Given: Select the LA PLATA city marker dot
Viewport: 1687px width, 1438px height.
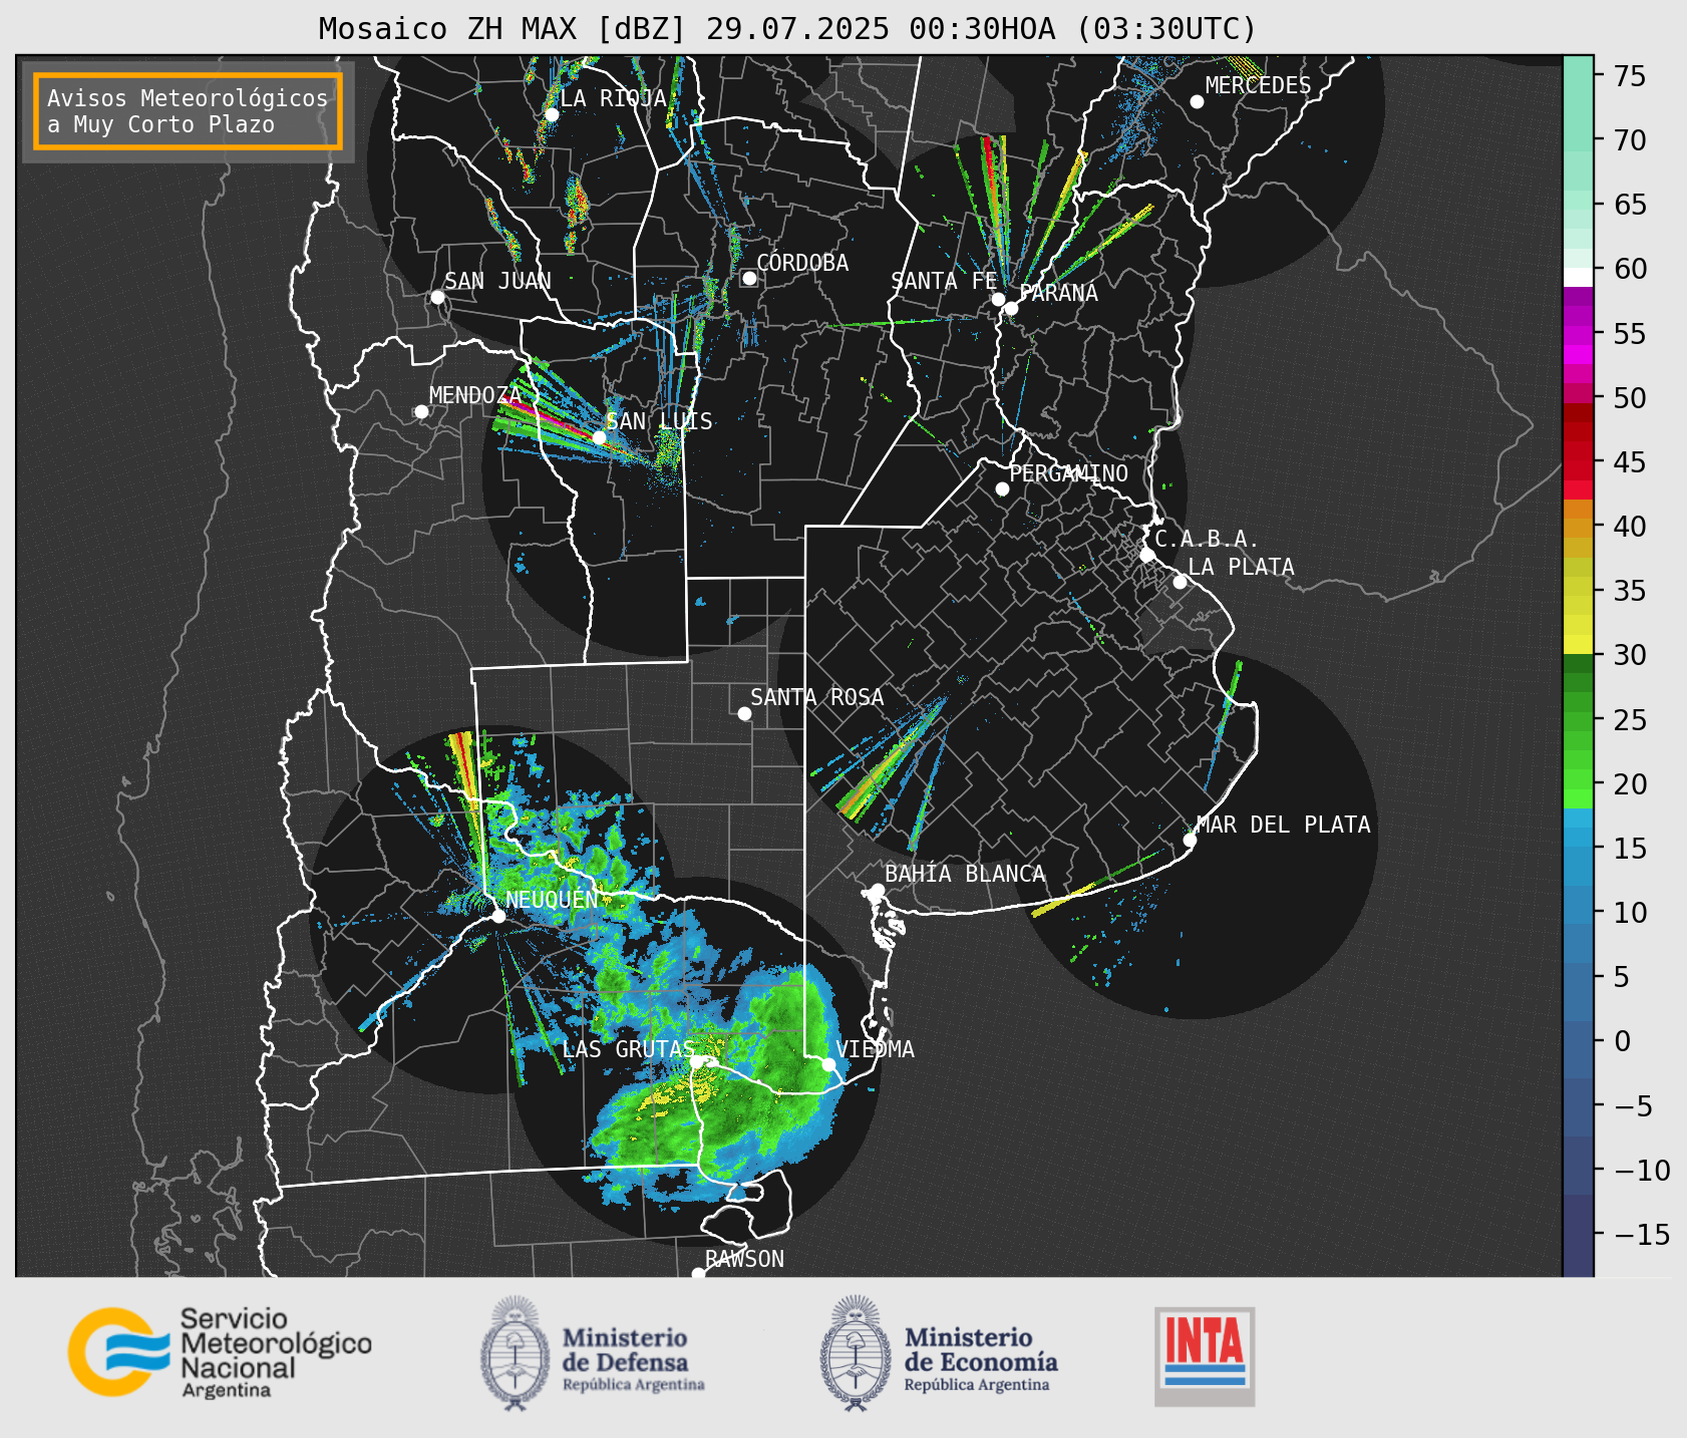Looking at the screenshot, I should [1180, 582].
